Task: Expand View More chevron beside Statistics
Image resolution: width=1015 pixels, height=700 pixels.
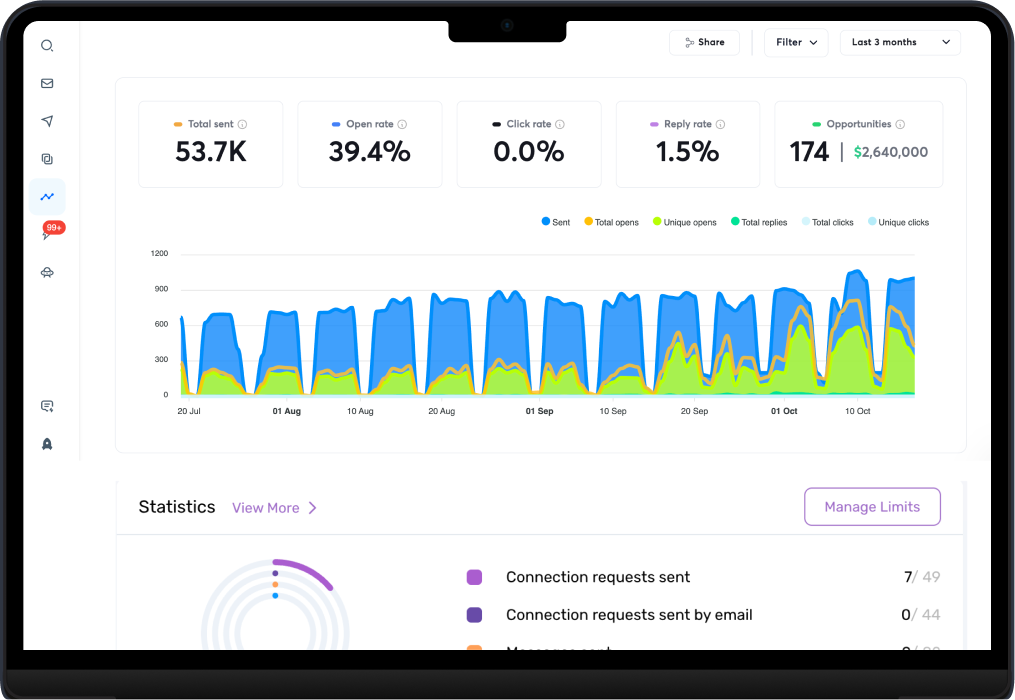Action: [312, 508]
